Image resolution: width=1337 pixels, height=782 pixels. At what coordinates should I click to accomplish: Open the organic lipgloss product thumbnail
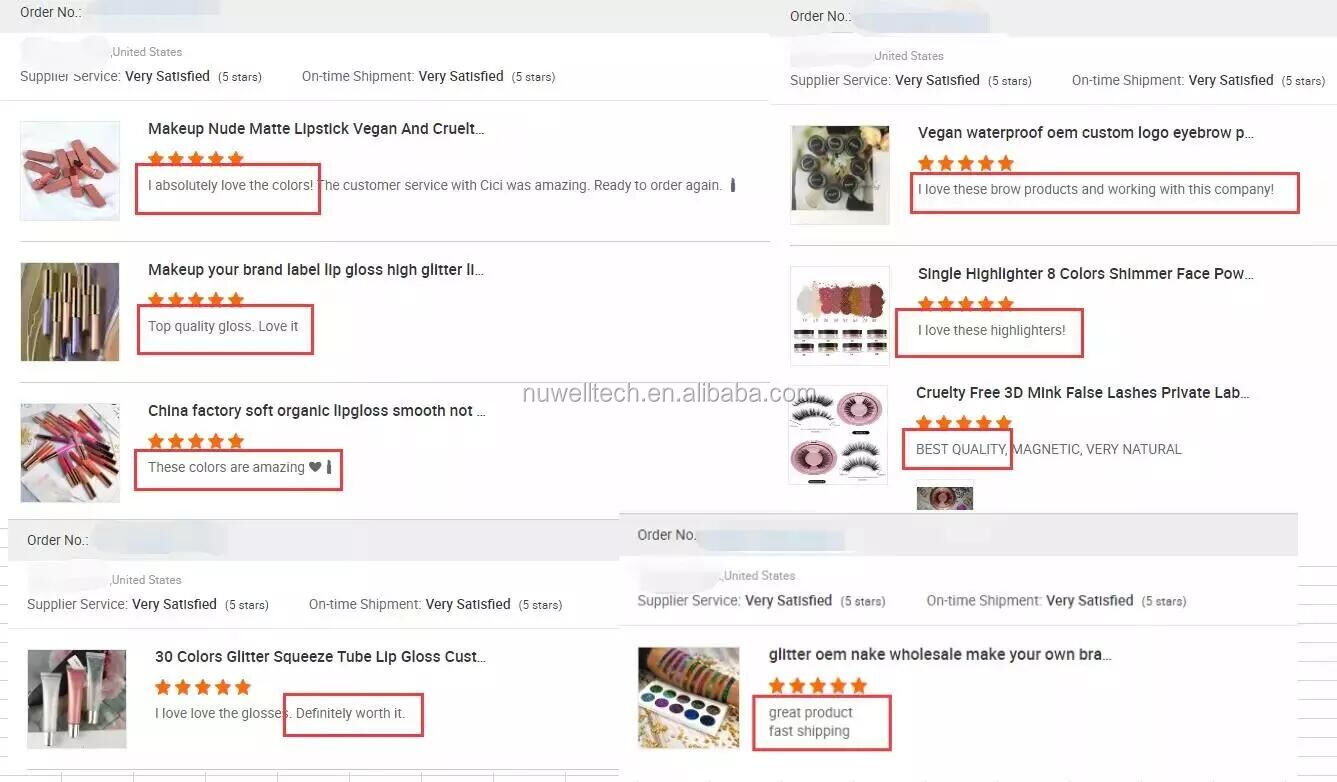coord(70,453)
